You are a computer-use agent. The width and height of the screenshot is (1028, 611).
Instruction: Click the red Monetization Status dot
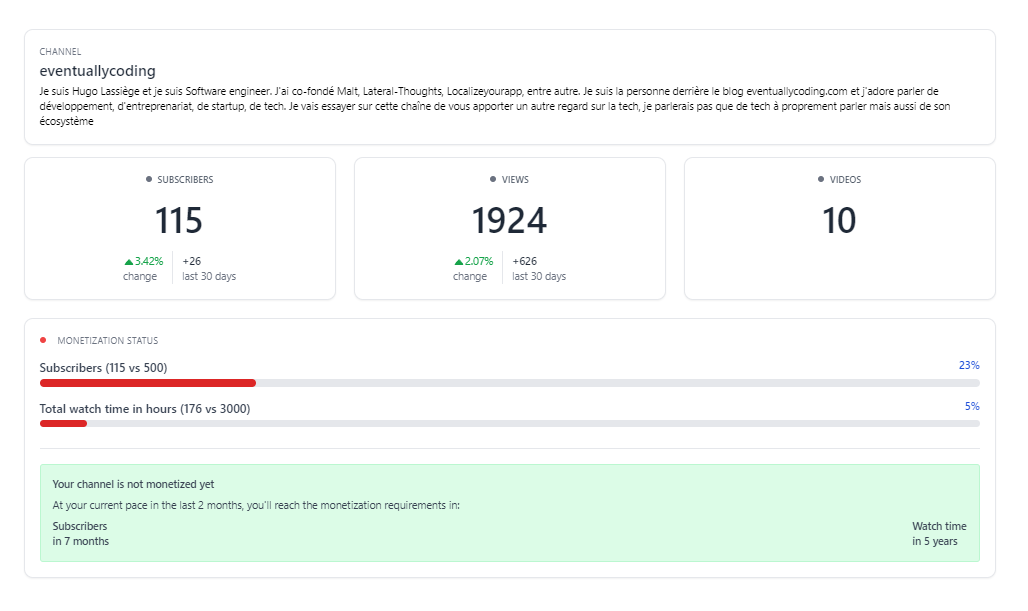(x=43, y=340)
